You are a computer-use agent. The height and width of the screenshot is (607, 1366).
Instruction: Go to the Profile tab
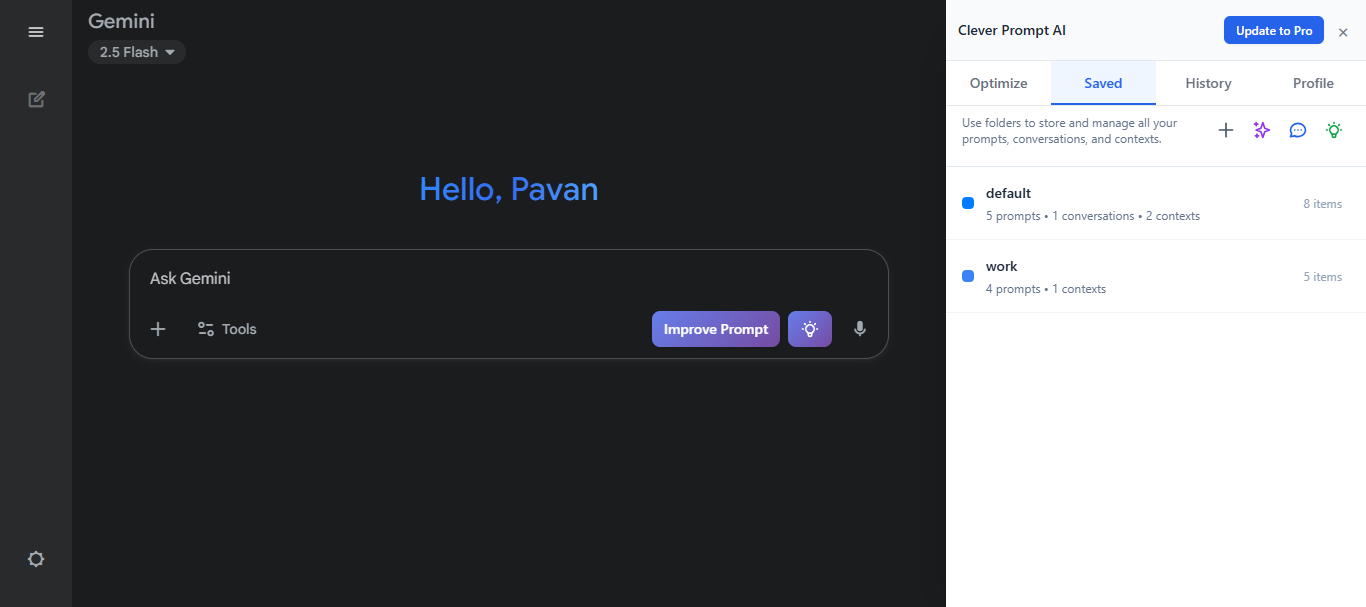coord(1313,83)
